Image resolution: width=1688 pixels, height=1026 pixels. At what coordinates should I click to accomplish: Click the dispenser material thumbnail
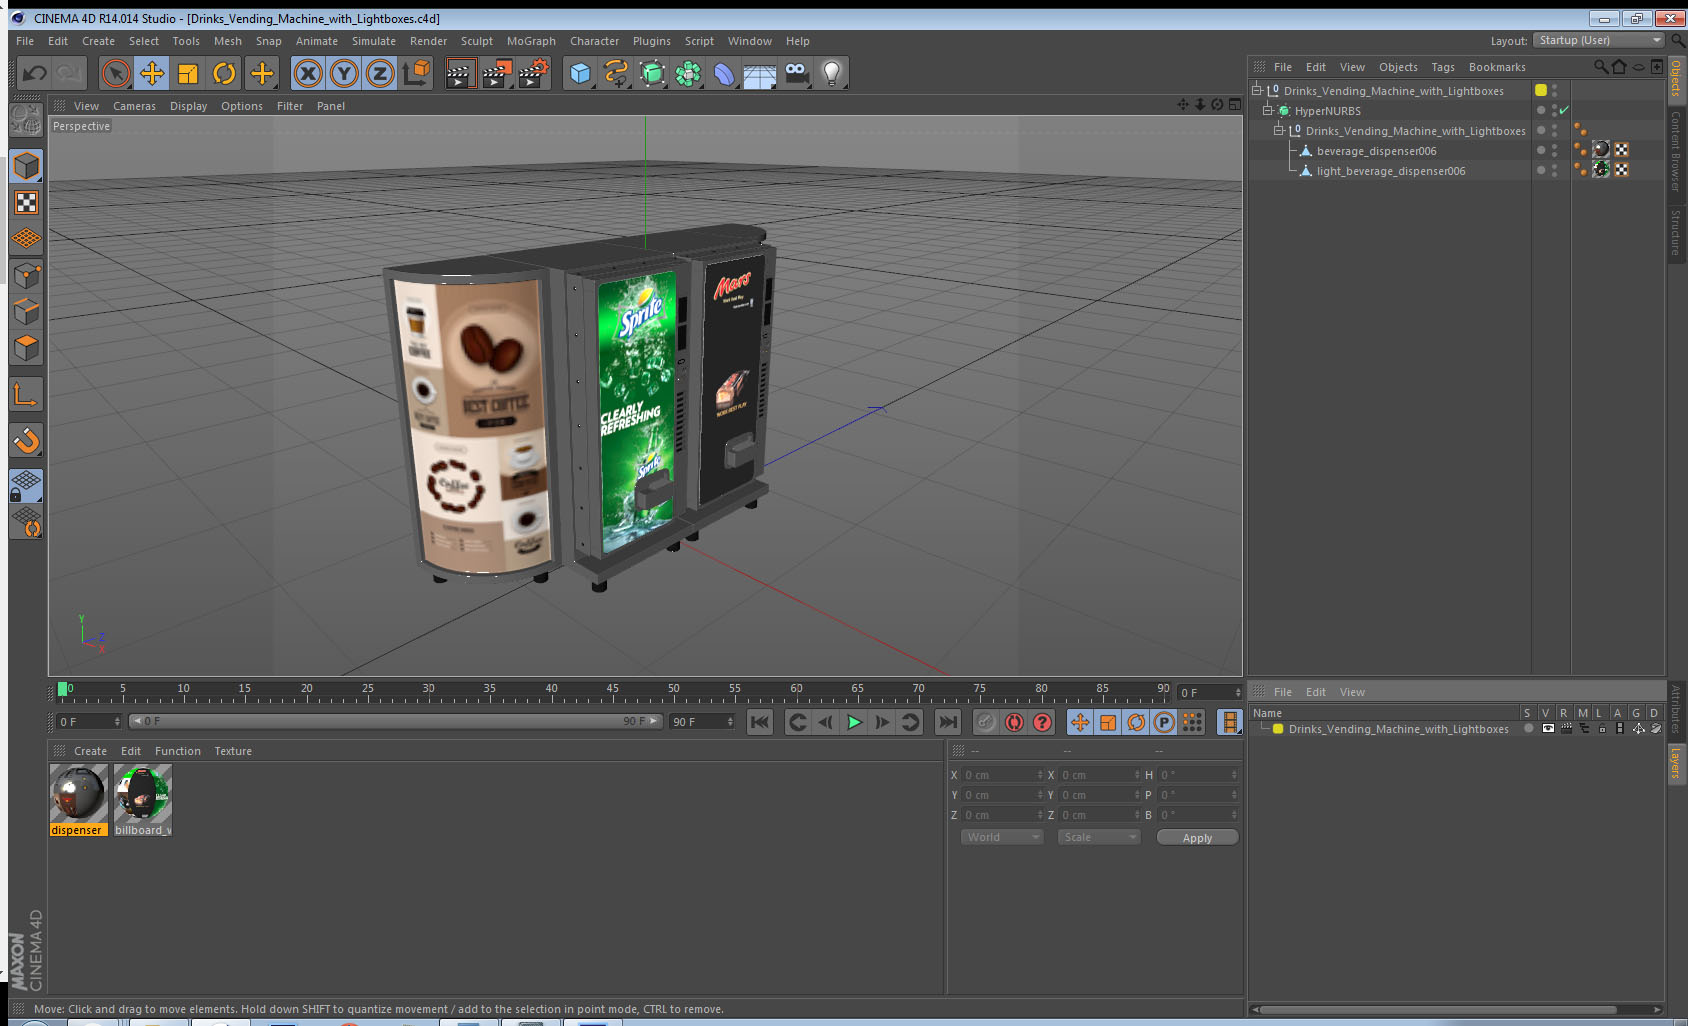[x=78, y=794]
